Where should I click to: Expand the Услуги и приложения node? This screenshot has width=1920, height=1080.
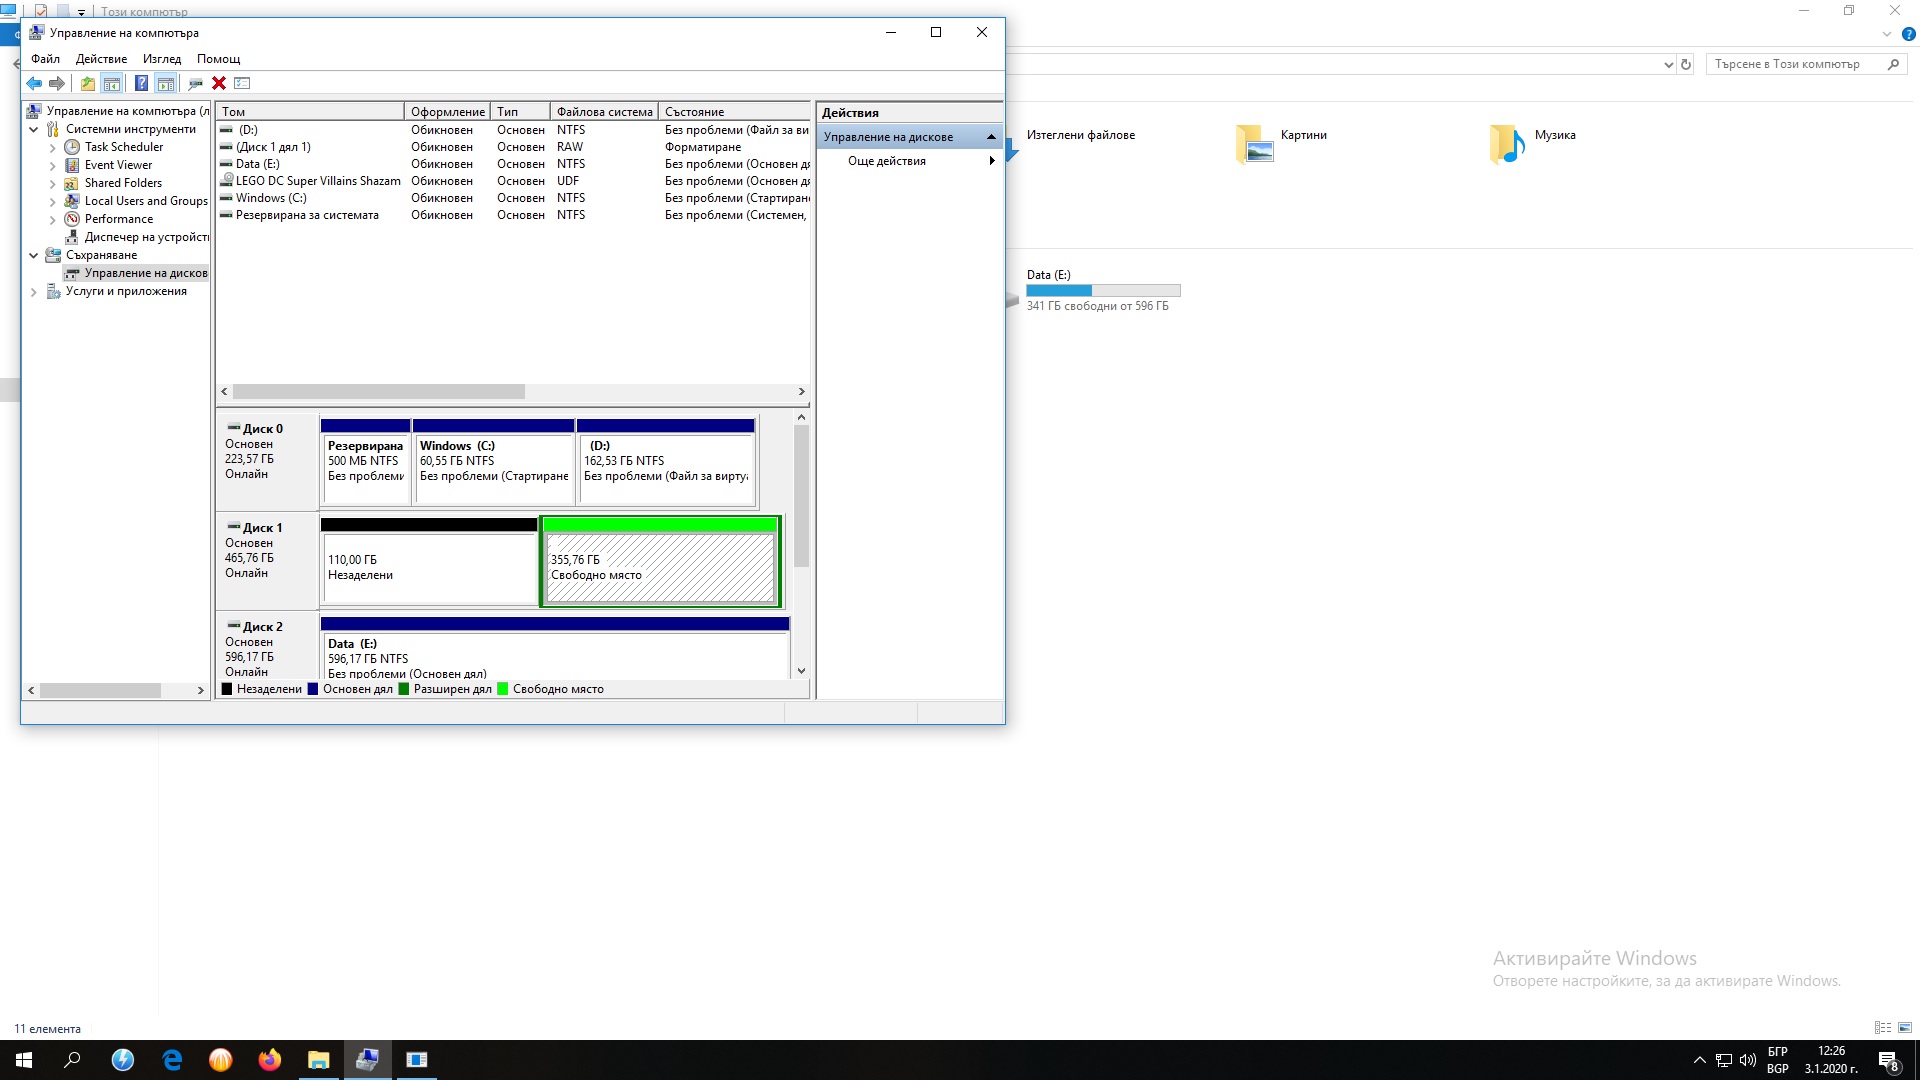click(34, 292)
